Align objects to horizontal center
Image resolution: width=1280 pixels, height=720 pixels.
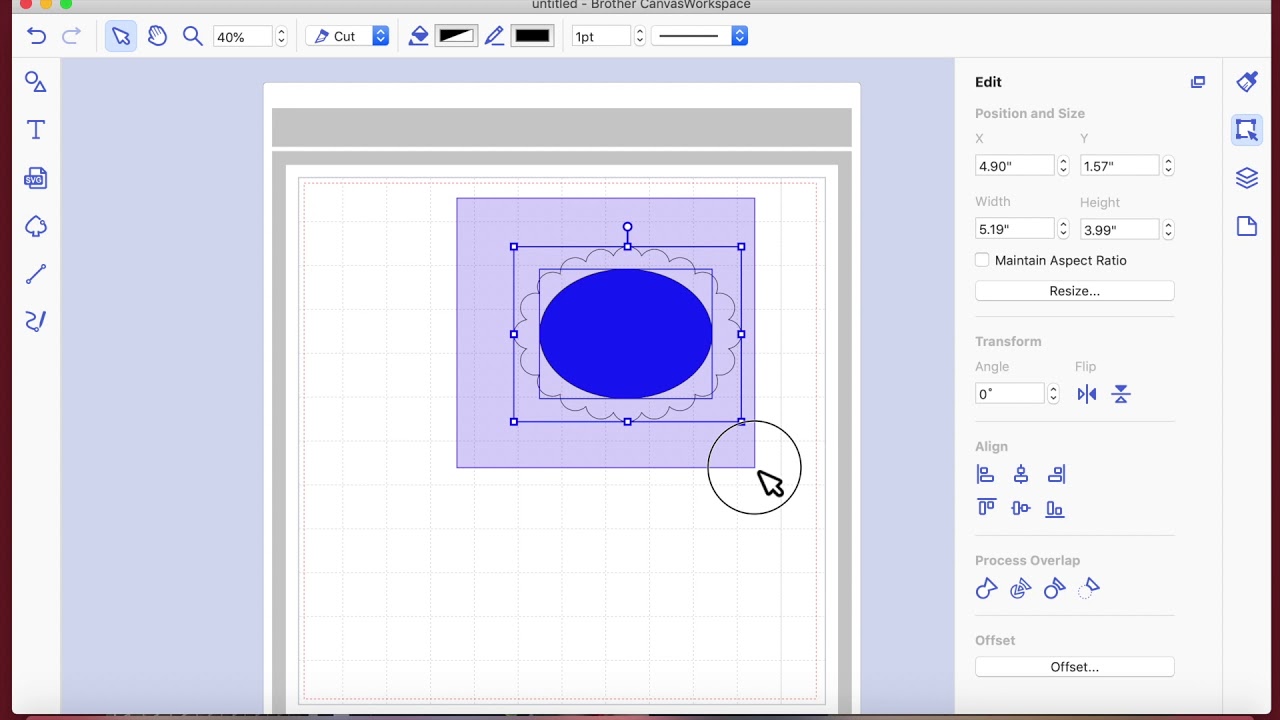1021,475
